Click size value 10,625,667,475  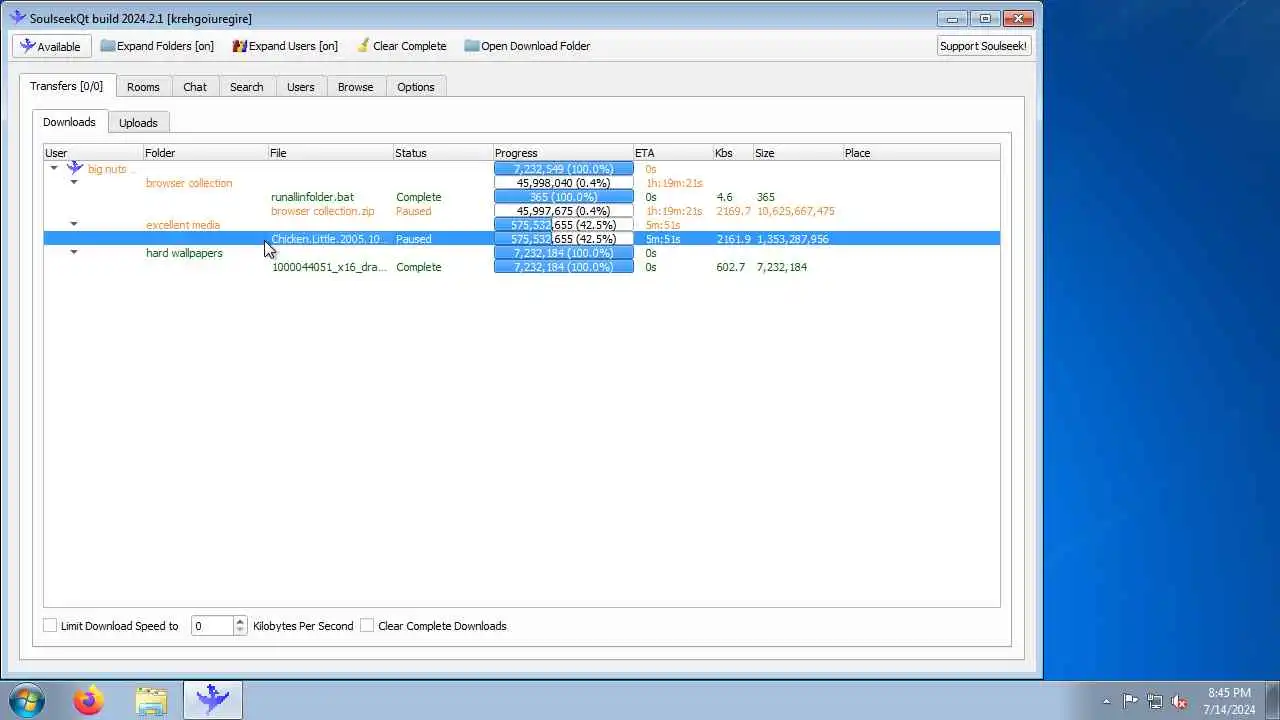pos(796,211)
